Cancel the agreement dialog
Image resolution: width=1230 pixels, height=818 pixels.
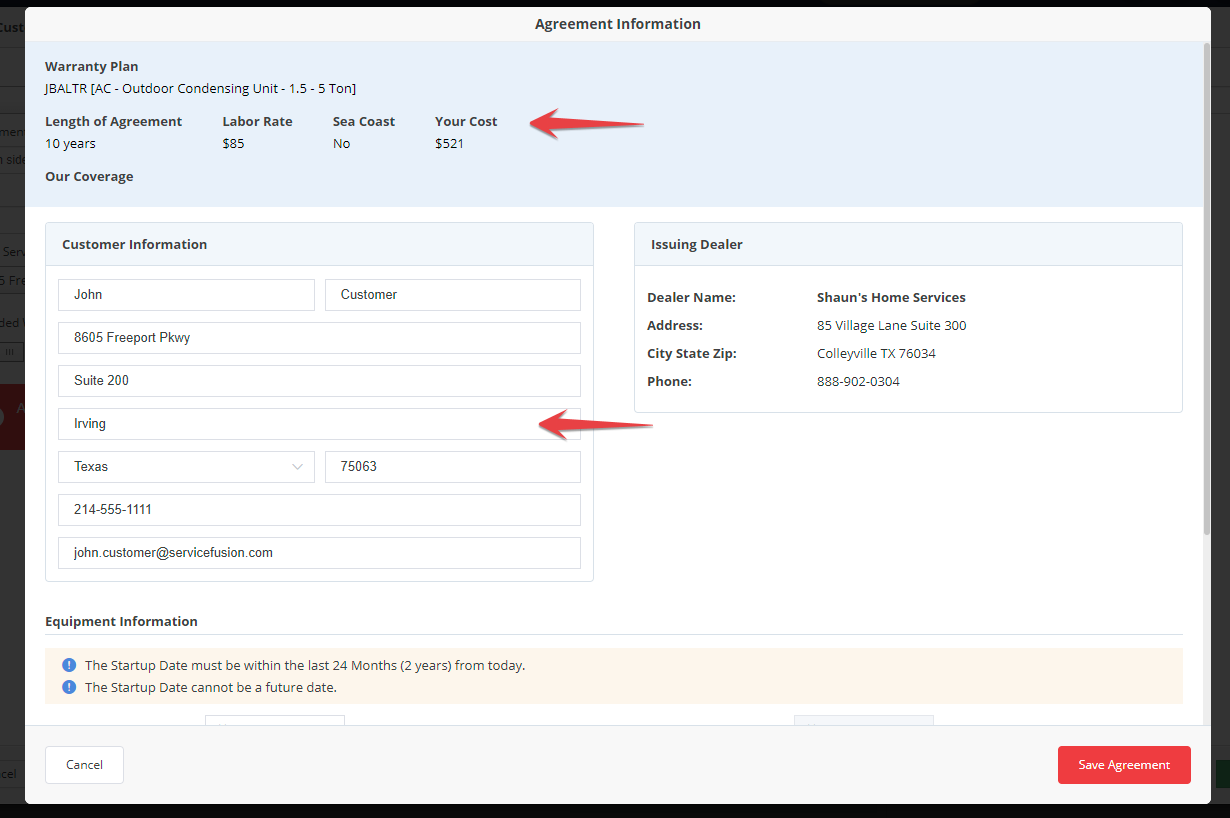tap(84, 765)
